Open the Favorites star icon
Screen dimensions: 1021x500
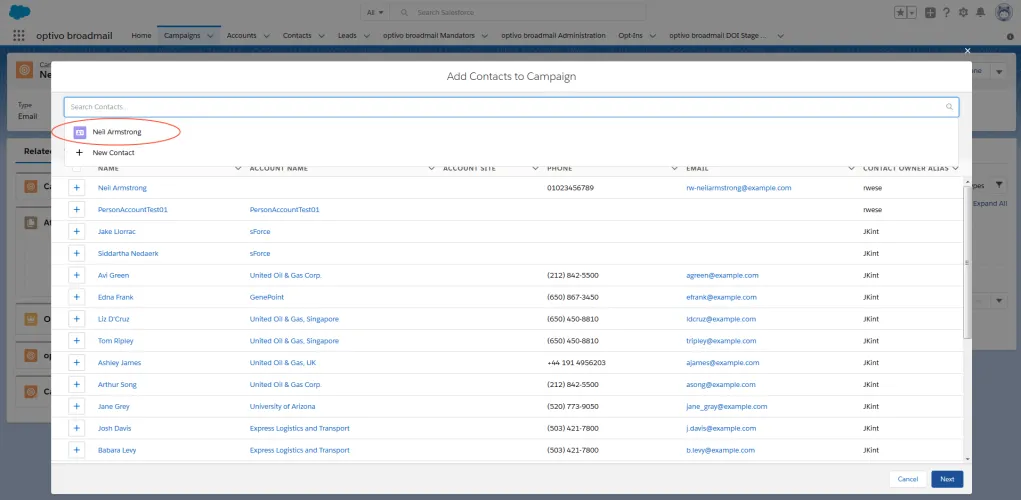pos(901,12)
